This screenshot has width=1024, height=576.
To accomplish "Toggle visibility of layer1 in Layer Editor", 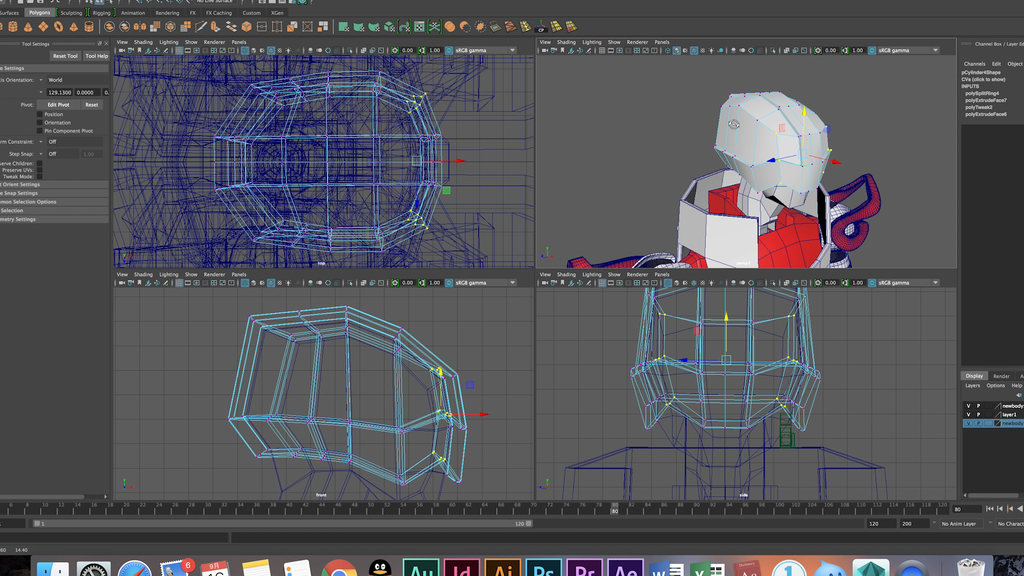I will click(x=968, y=414).
